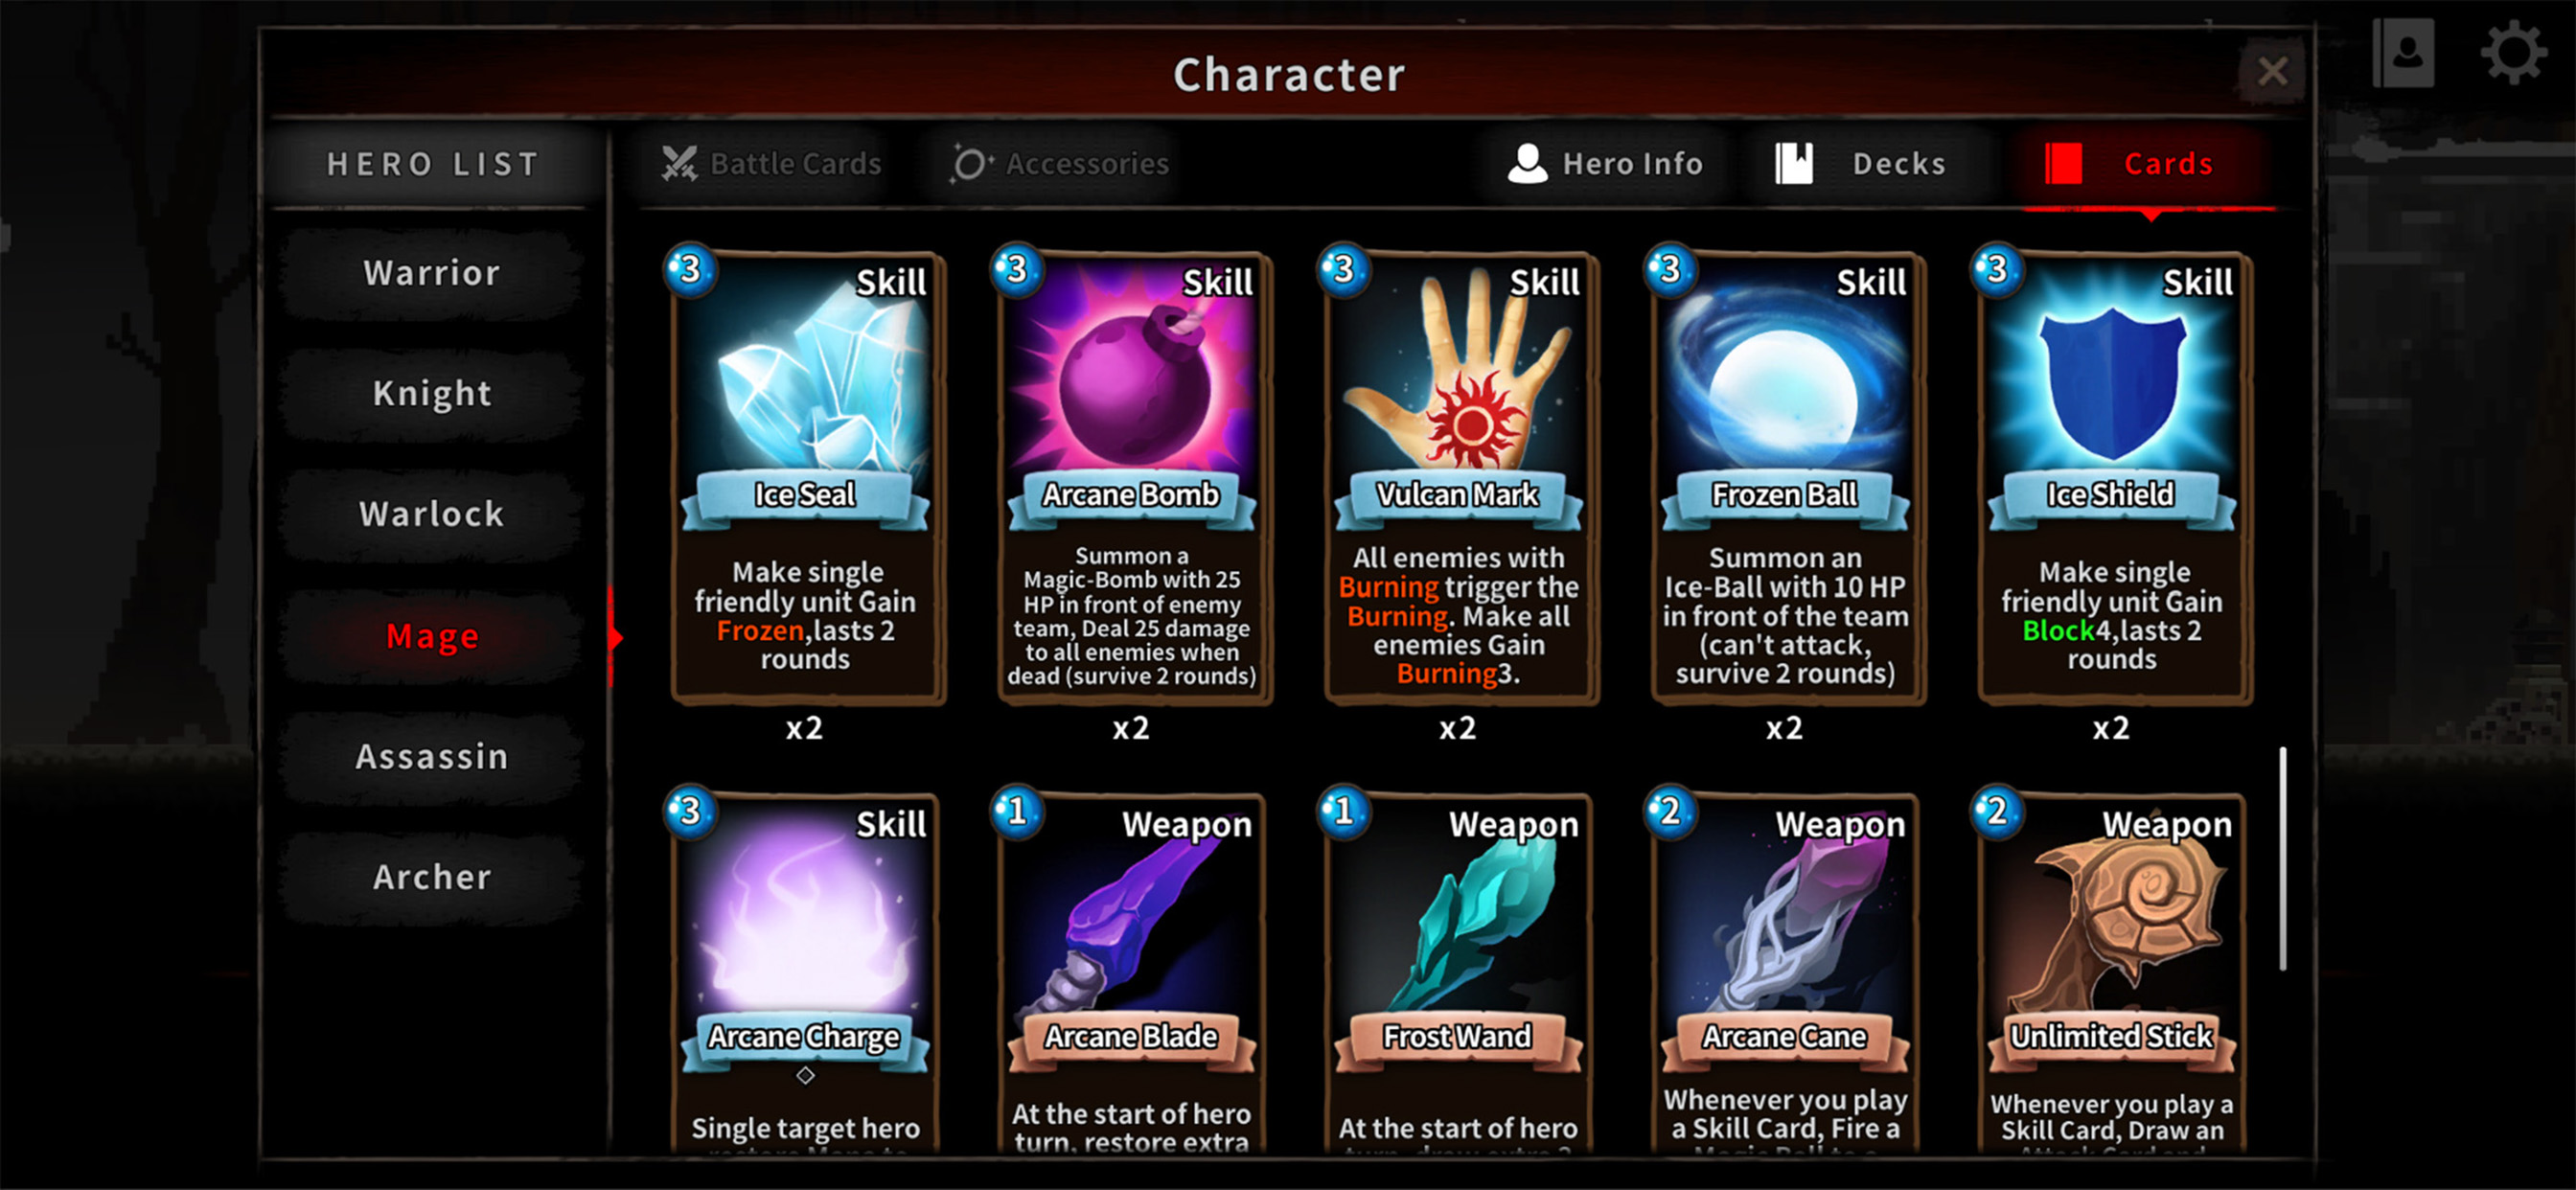2576x1190 pixels.
Task: Switch to the Decks tab
Action: (1862, 164)
